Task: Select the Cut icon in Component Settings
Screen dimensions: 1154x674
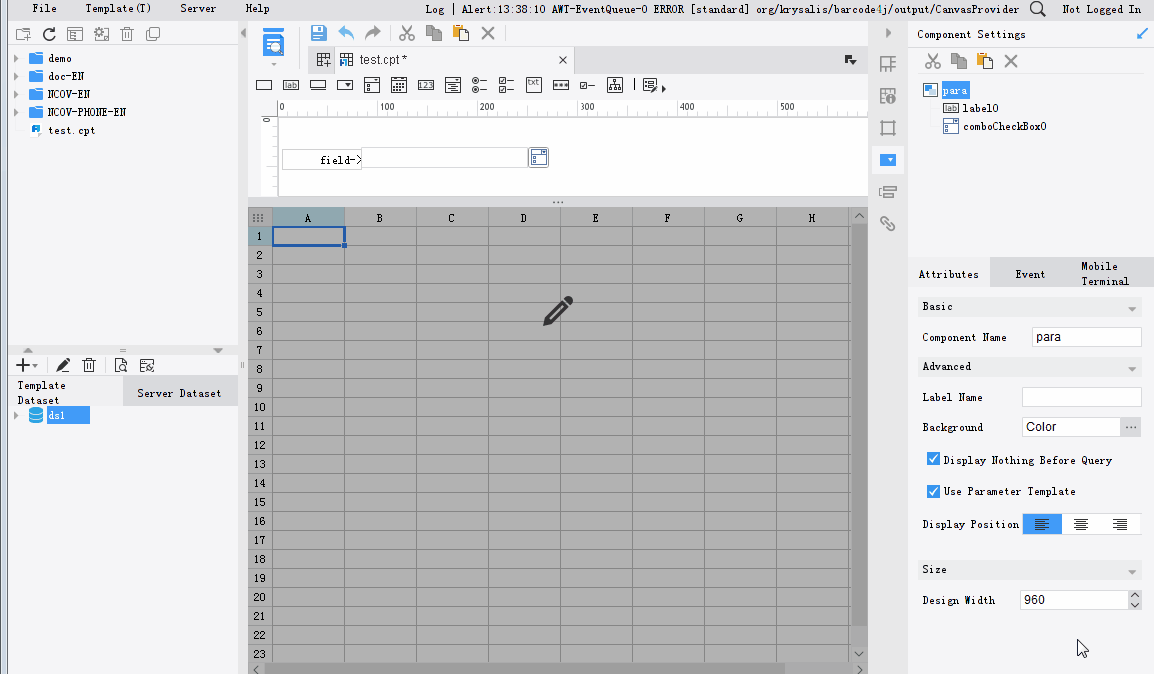Action: 933,62
